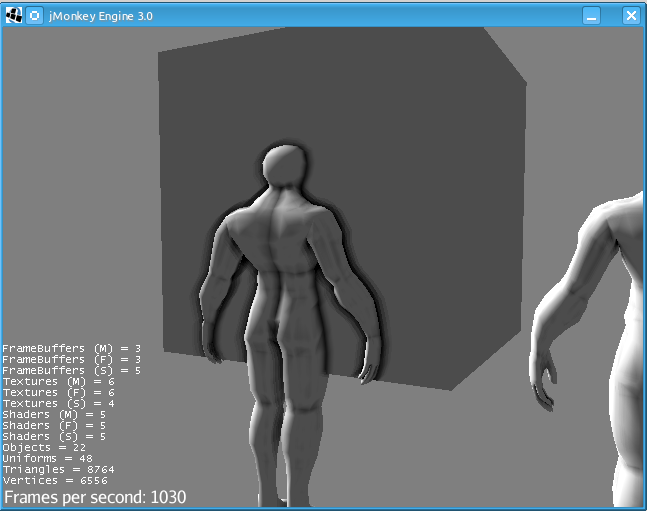The width and height of the screenshot is (647, 511).
Task: Close the jMonkey Engine 3.0 window
Action: (x=631, y=16)
